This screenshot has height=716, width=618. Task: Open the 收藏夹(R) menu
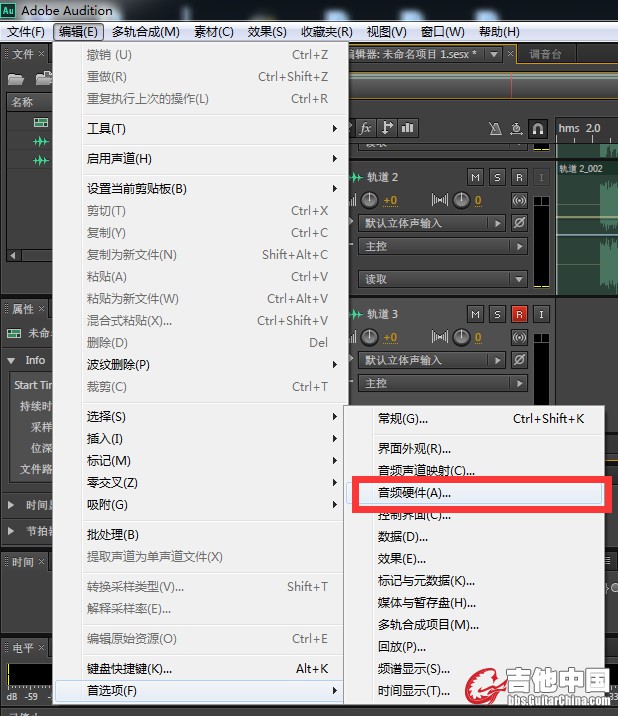pos(327,32)
